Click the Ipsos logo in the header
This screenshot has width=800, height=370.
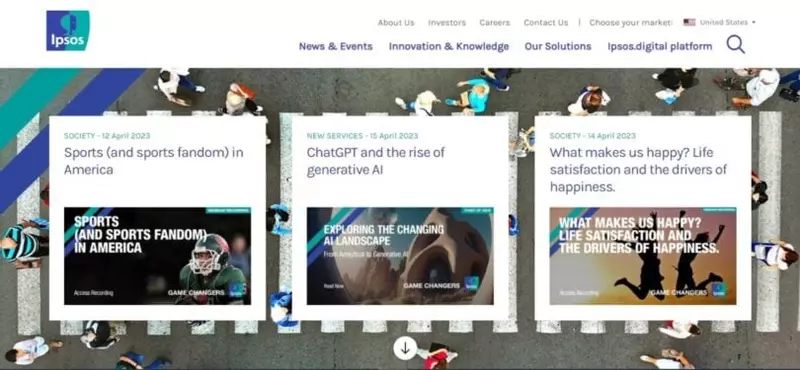68,31
